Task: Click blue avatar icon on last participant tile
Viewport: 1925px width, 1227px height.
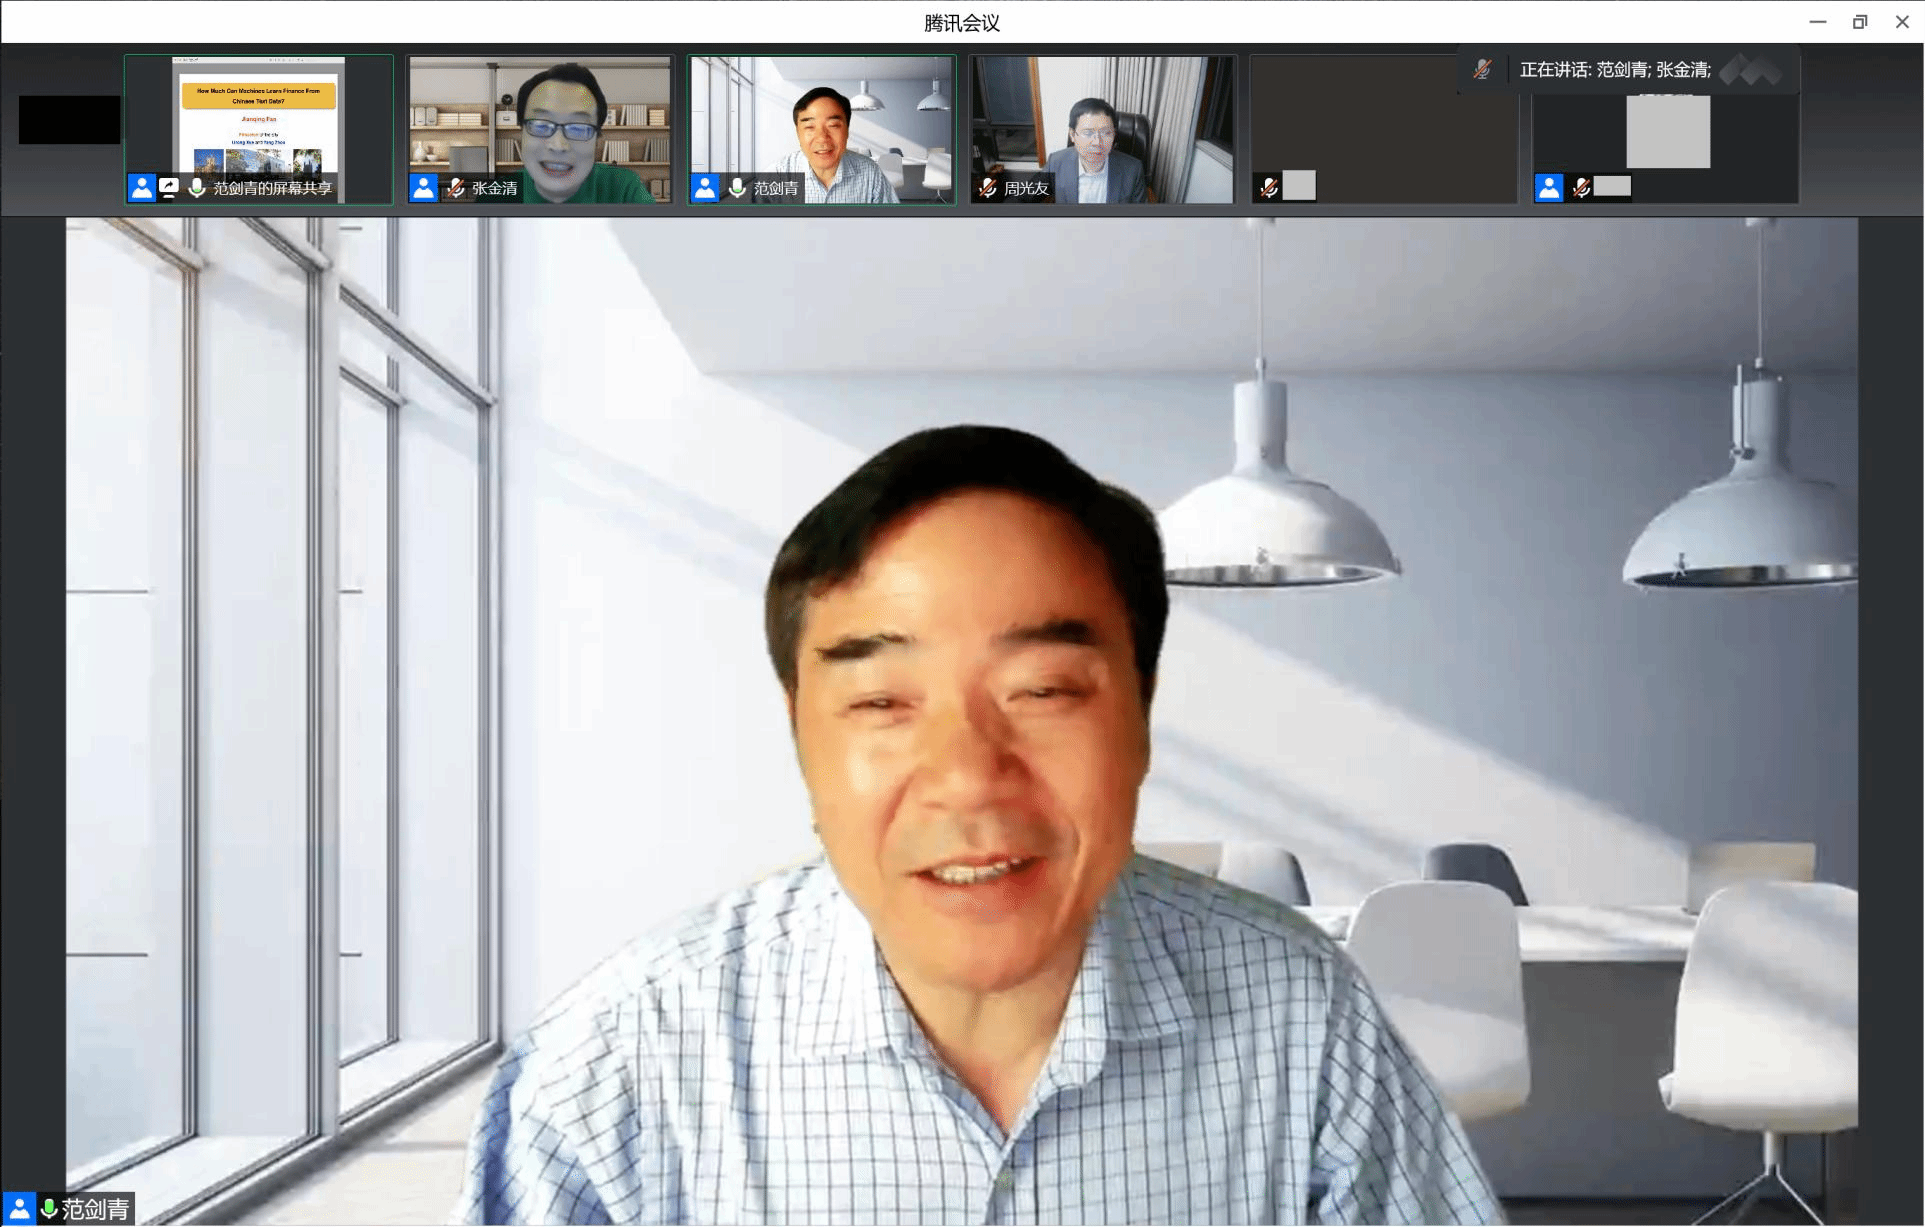Action: tap(1549, 187)
